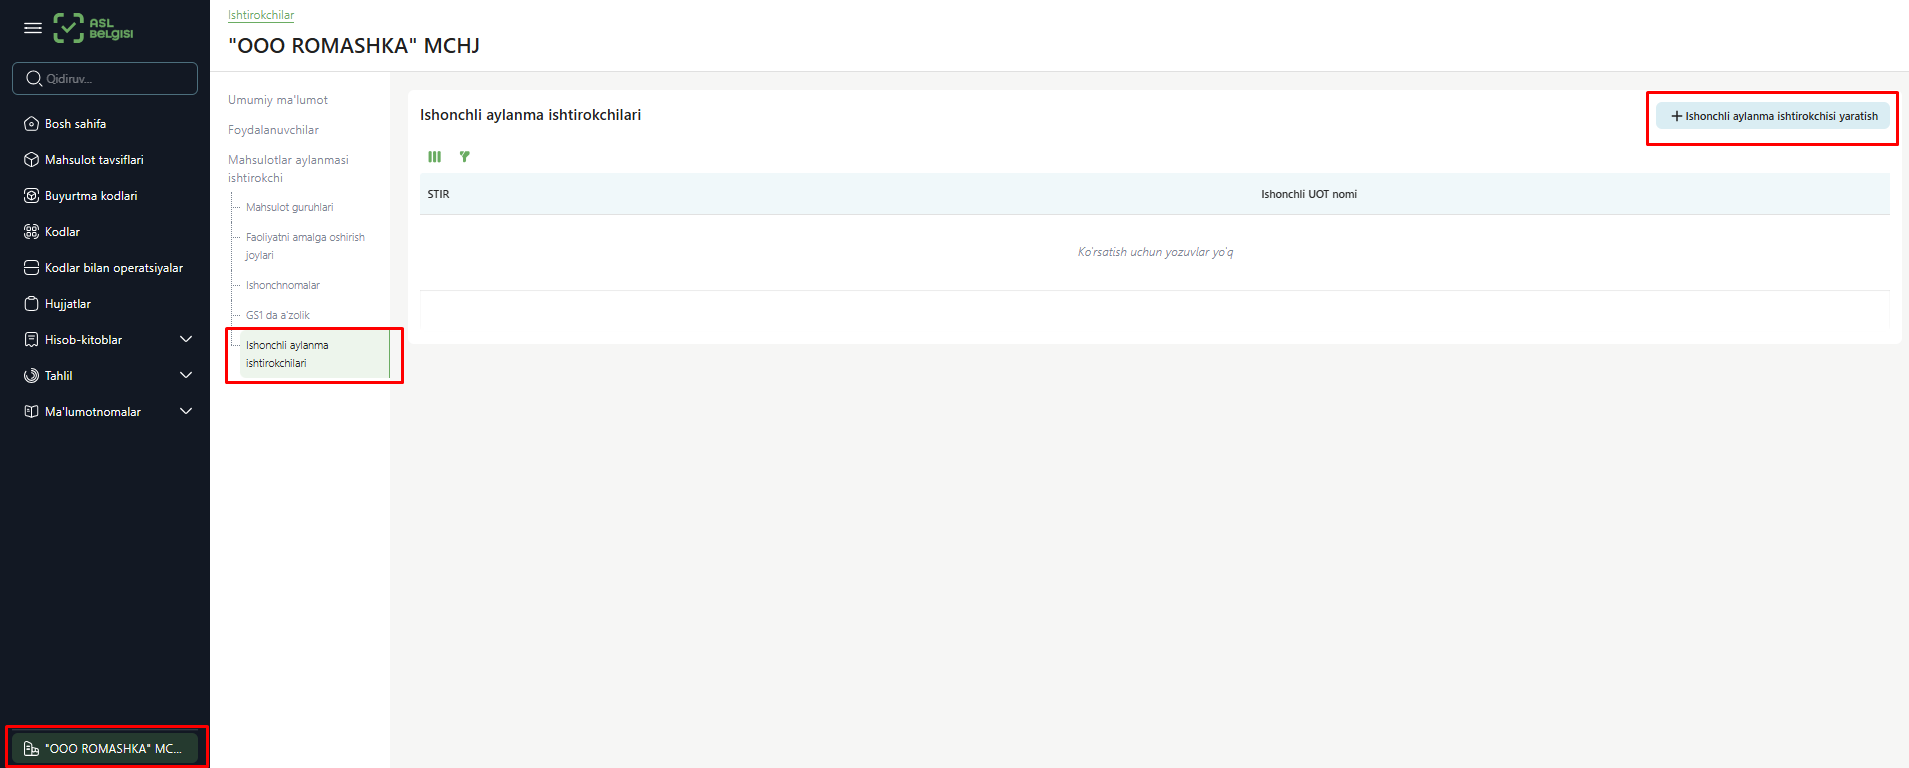Click the Kodlar icon in sidebar
Screen dimensions: 1909x768
point(32,232)
